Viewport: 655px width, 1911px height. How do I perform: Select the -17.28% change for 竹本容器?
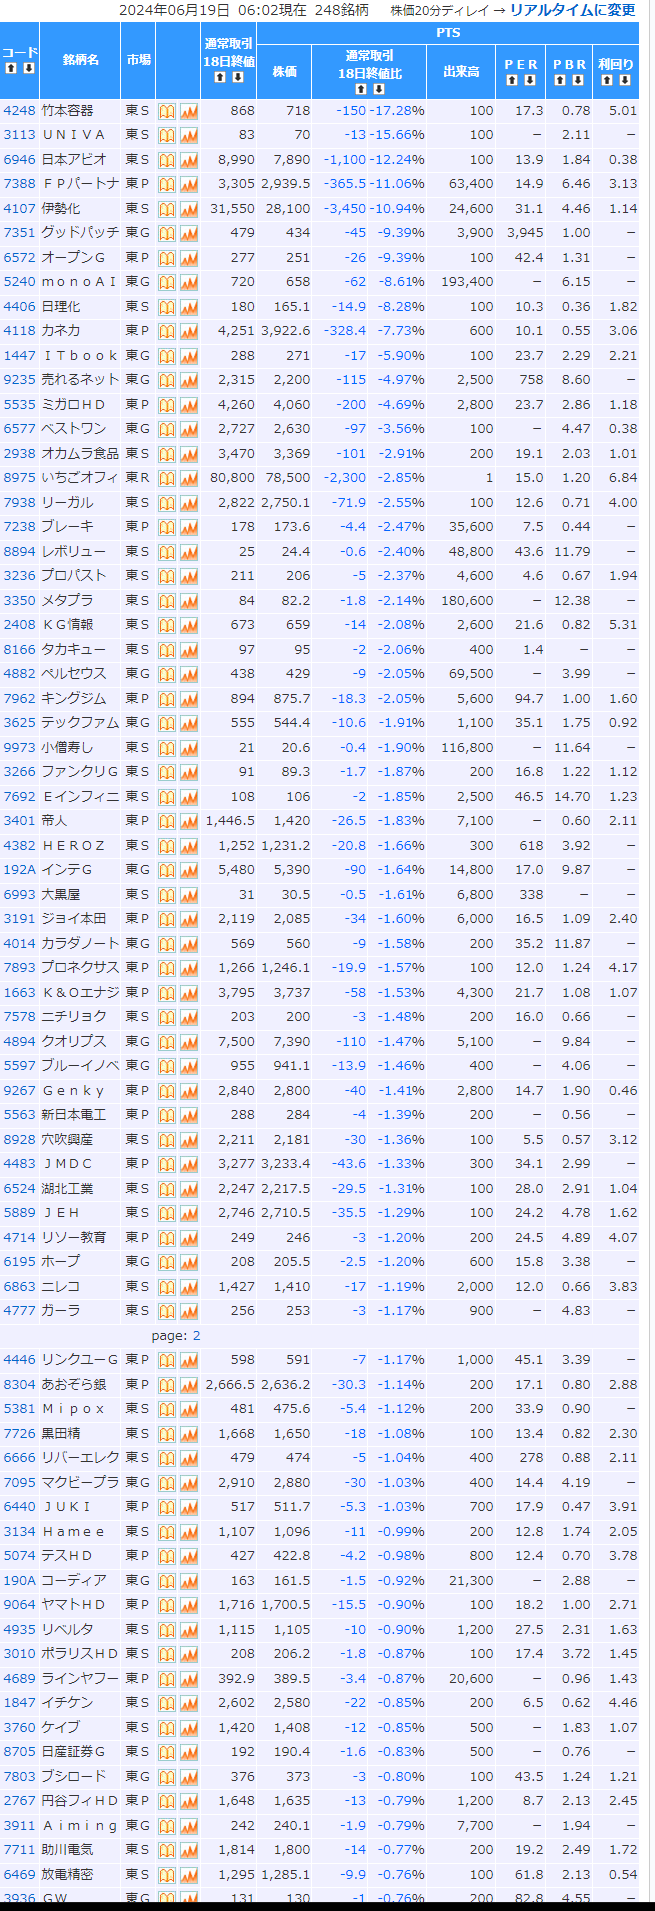(397, 111)
